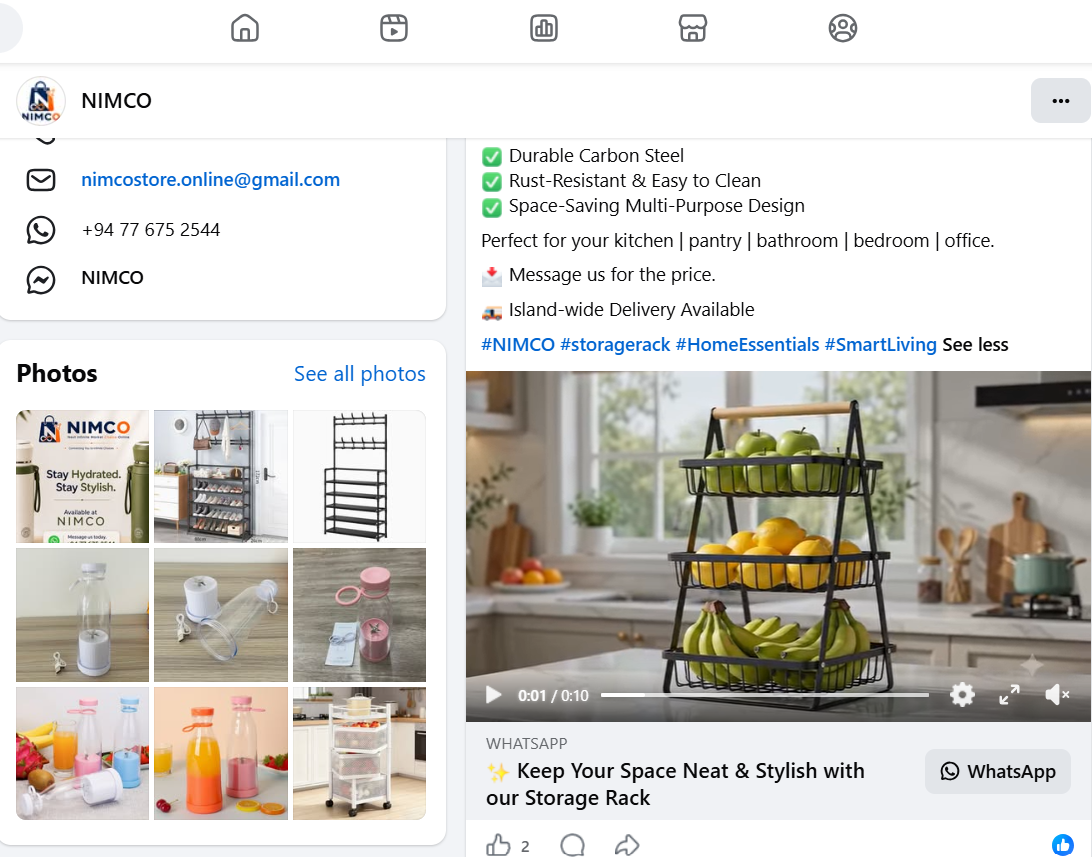Open the Reels video tab icon
Screen dimensions: 1092x857
coord(393,29)
